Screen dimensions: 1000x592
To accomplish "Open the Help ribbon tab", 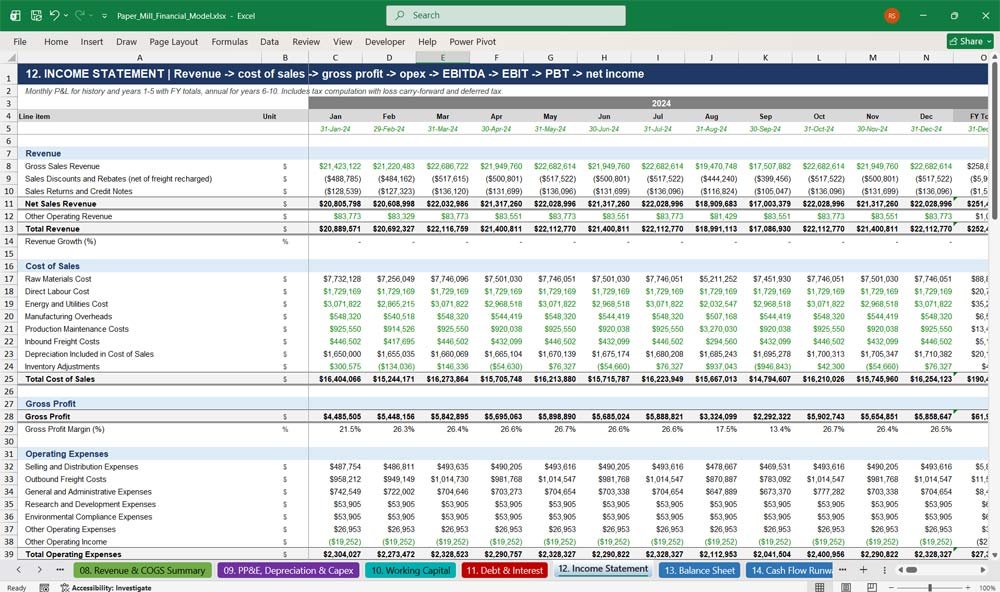I will pyautogui.click(x=427, y=41).
